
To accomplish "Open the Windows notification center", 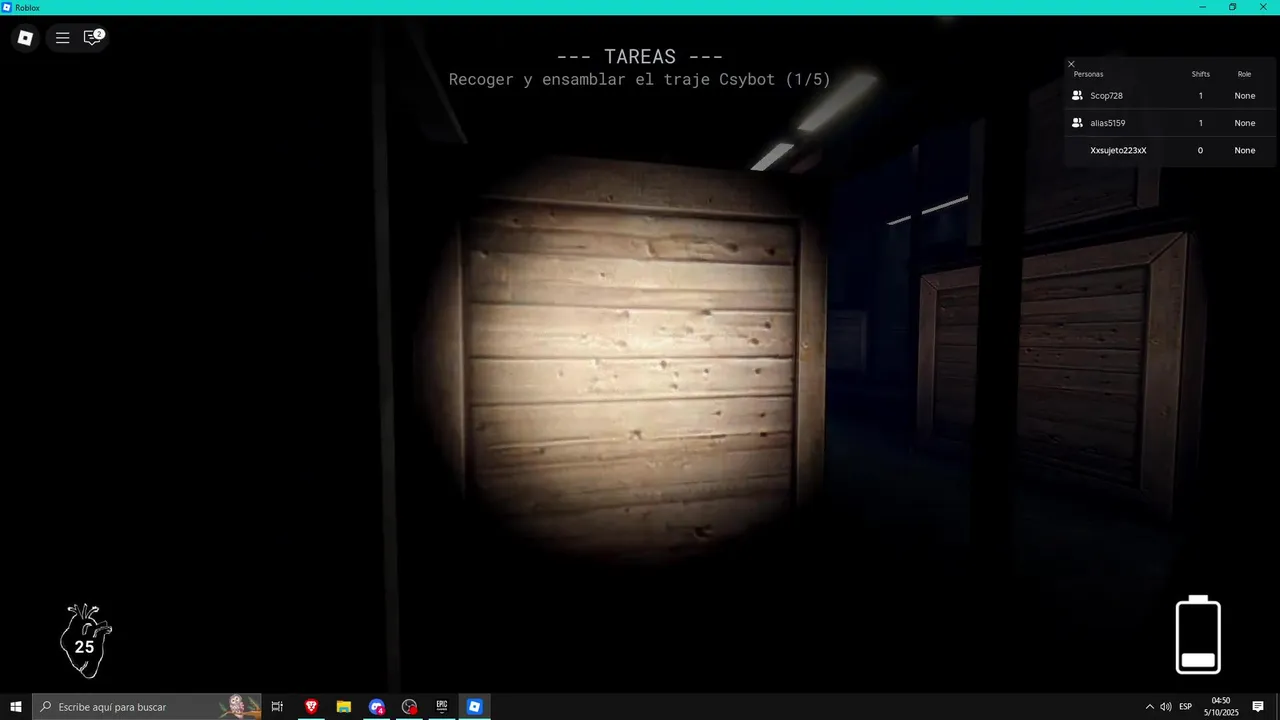I will [x=1258, y=707].
